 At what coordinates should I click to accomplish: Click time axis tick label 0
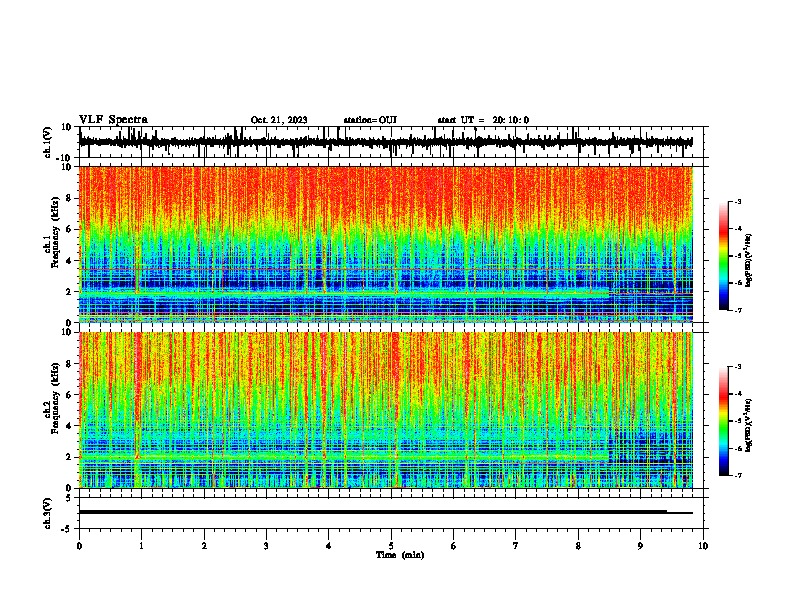pos(79,546)
